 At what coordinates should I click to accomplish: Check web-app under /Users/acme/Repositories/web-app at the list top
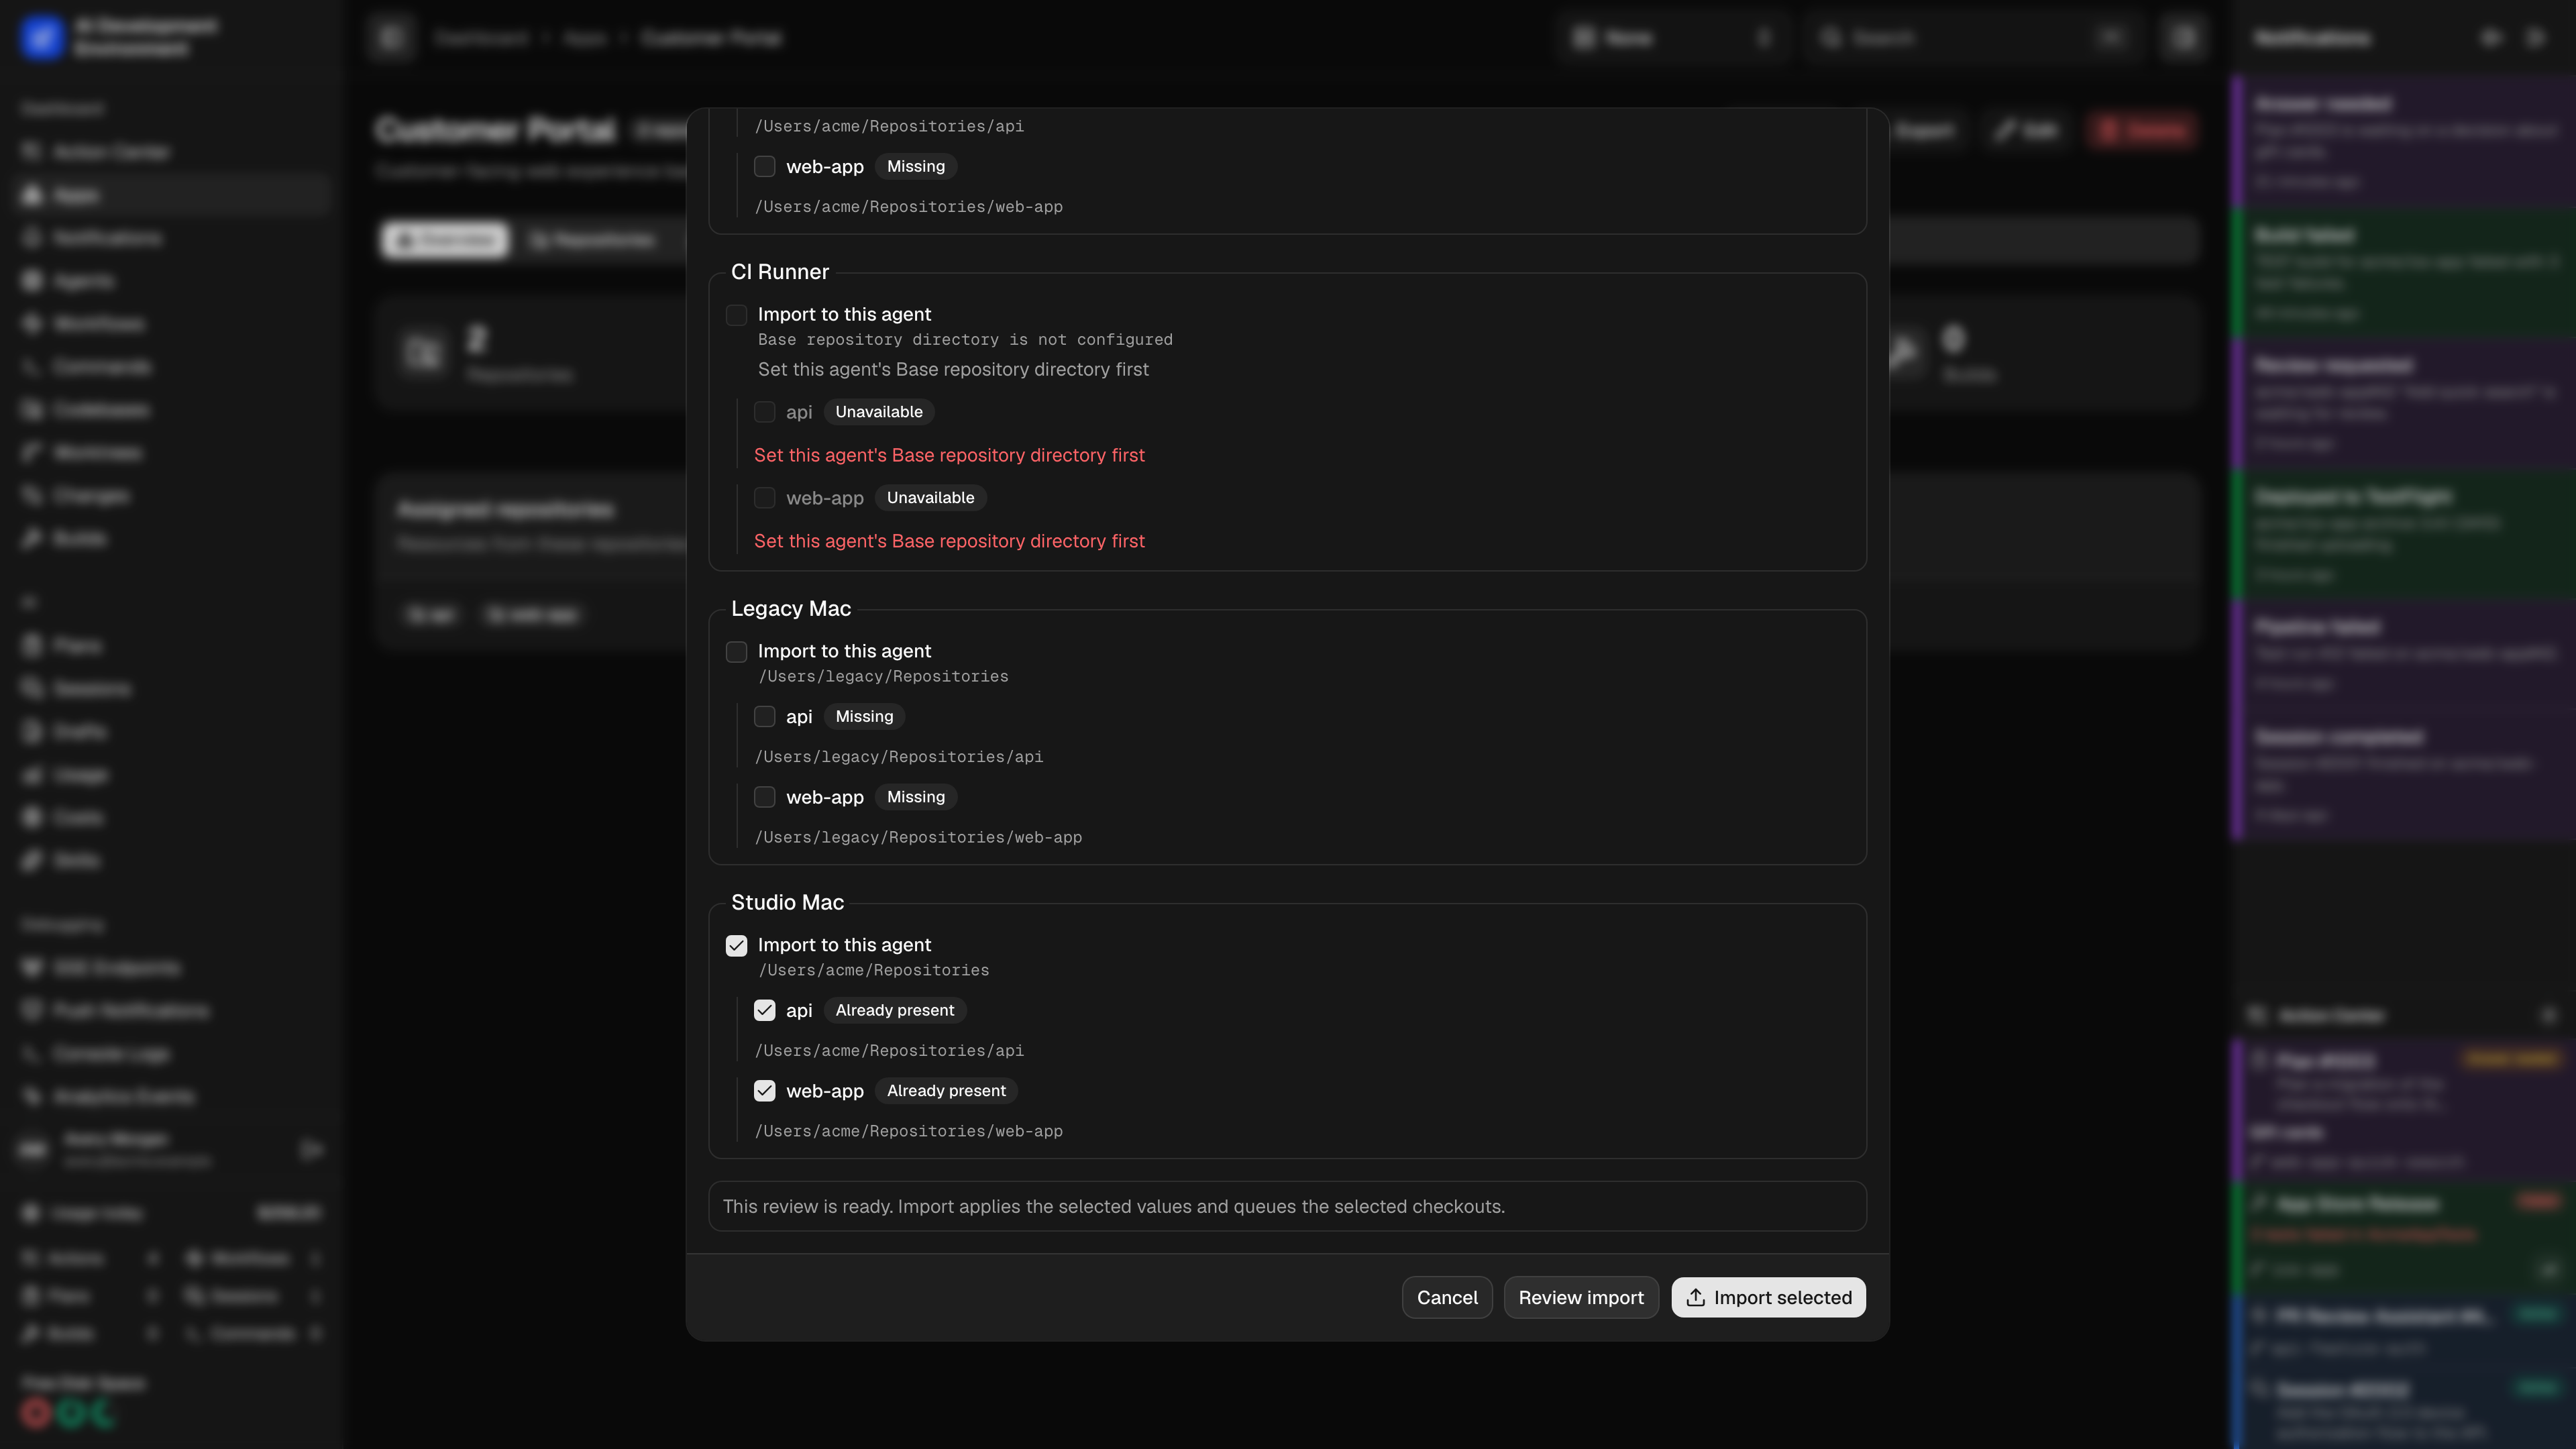click(x=764, y=167)
